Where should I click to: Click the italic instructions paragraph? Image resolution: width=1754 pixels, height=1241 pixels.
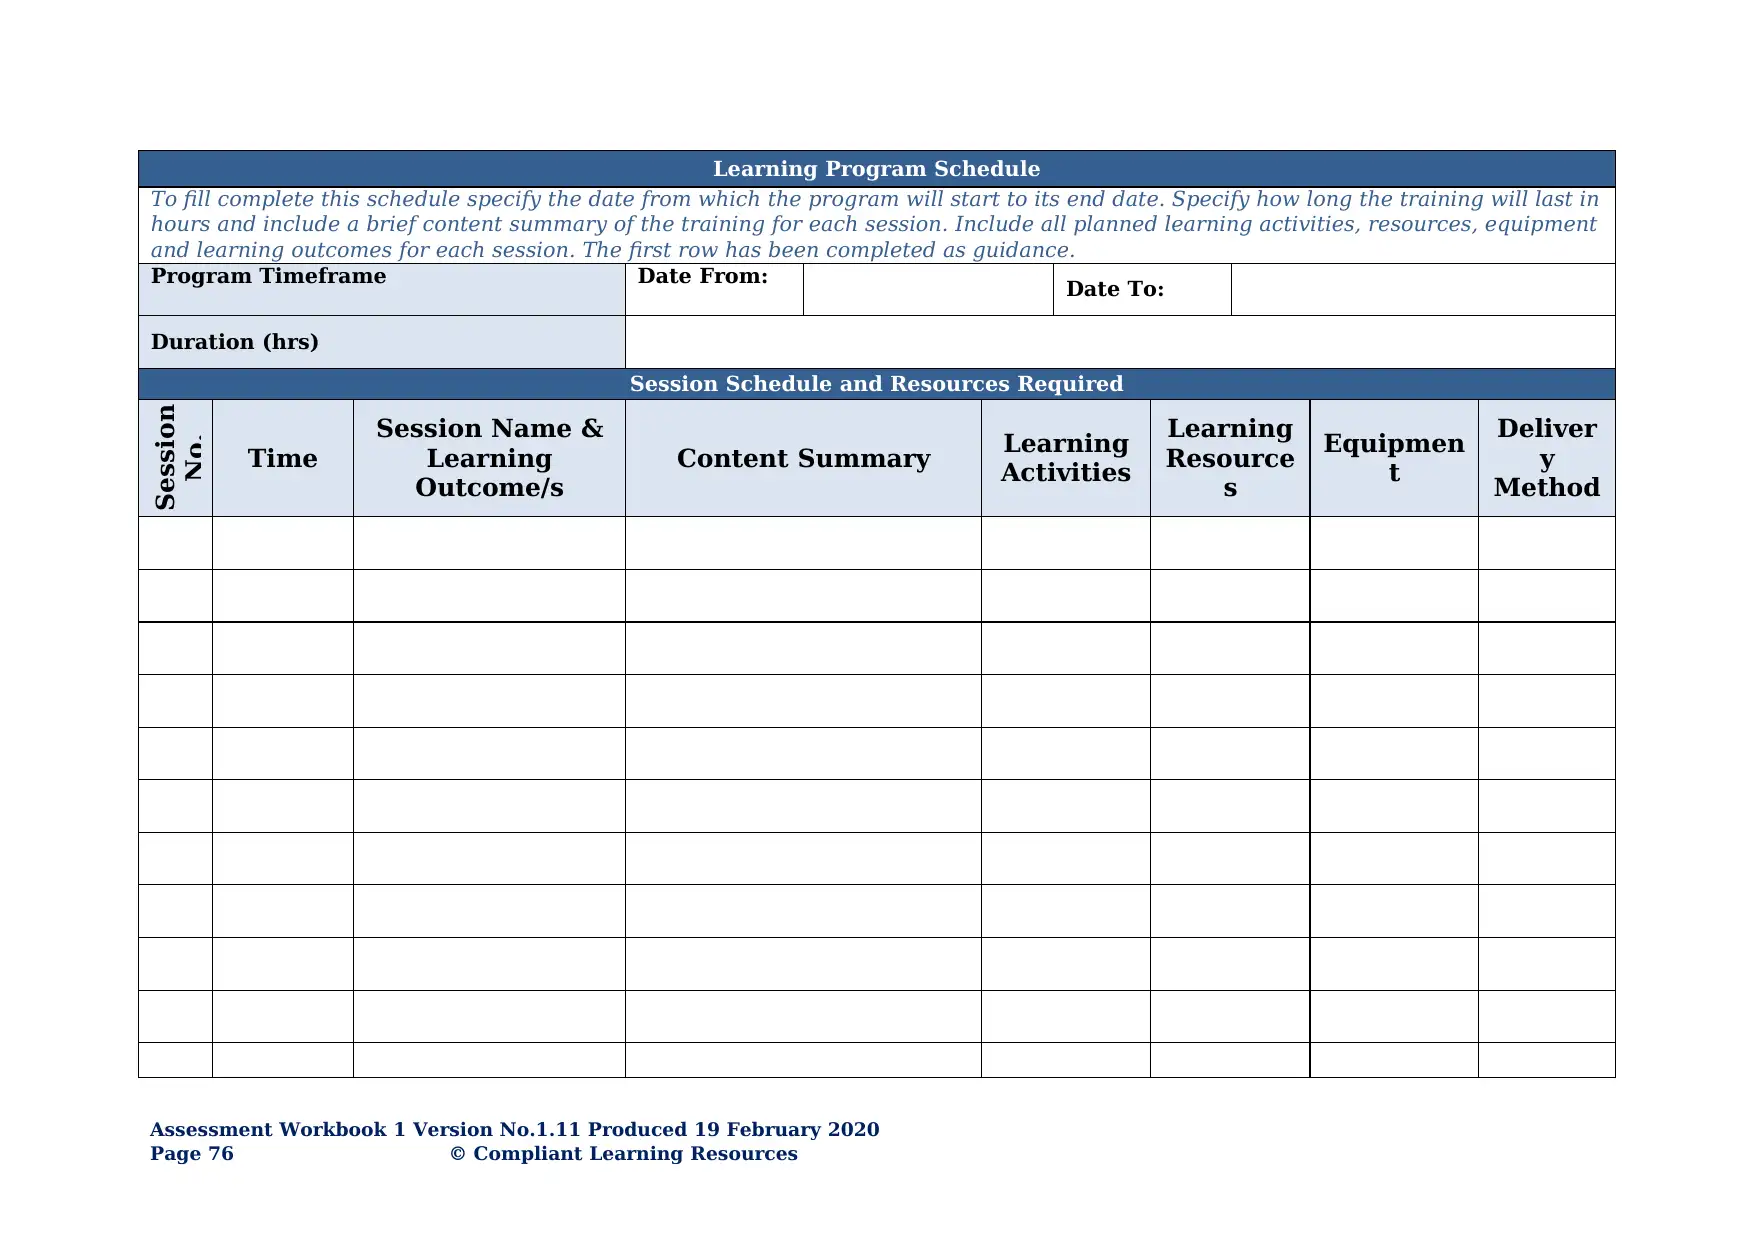pos(875,225)
